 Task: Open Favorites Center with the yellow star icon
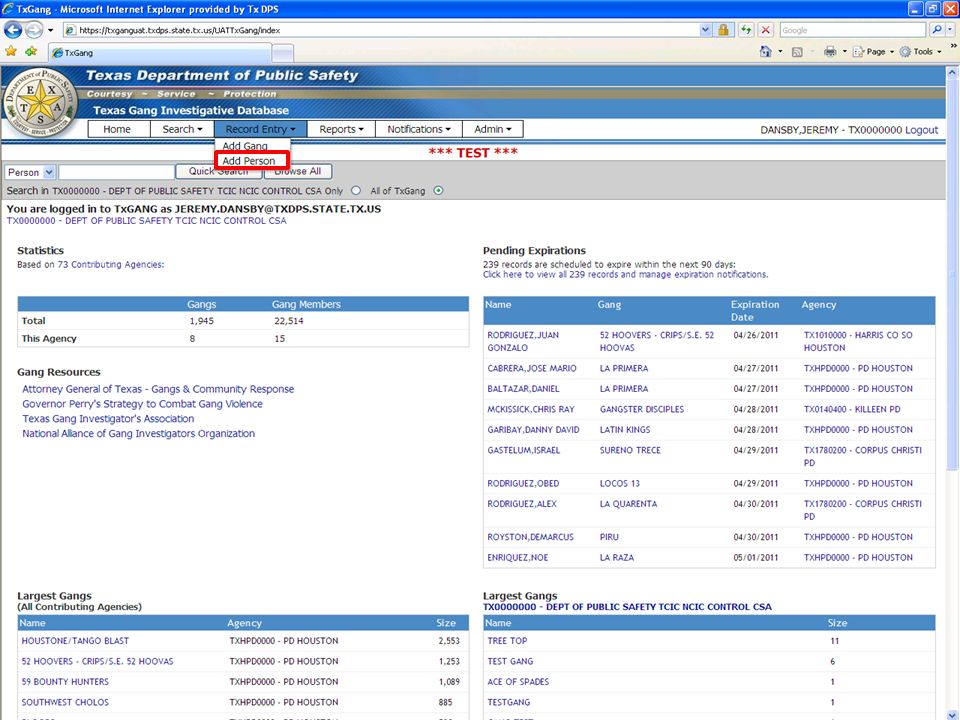tap(11, 51)
